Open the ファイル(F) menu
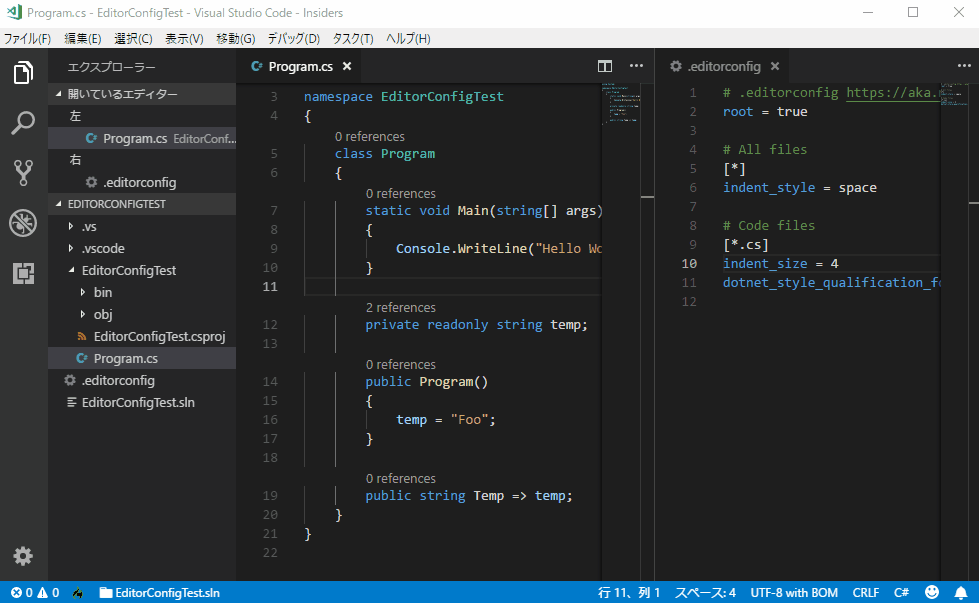Viewport: 979px width, 603px height. pyautogui.click(x=27, y=39)
